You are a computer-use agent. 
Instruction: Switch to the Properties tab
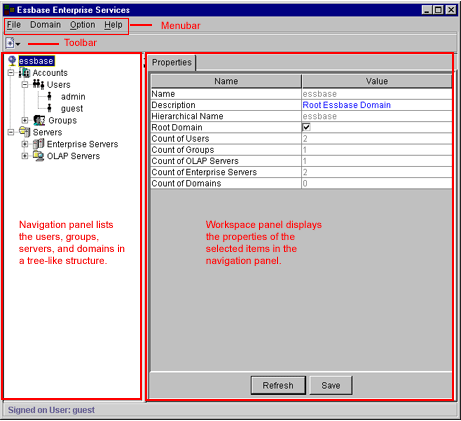point(172,62)
